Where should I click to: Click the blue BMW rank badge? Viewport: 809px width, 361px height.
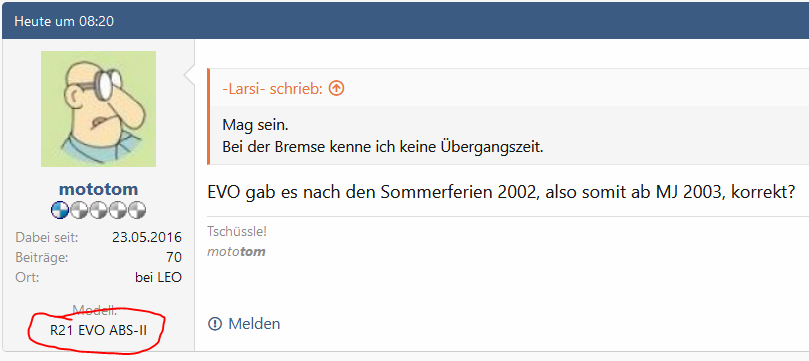point(60,210)
